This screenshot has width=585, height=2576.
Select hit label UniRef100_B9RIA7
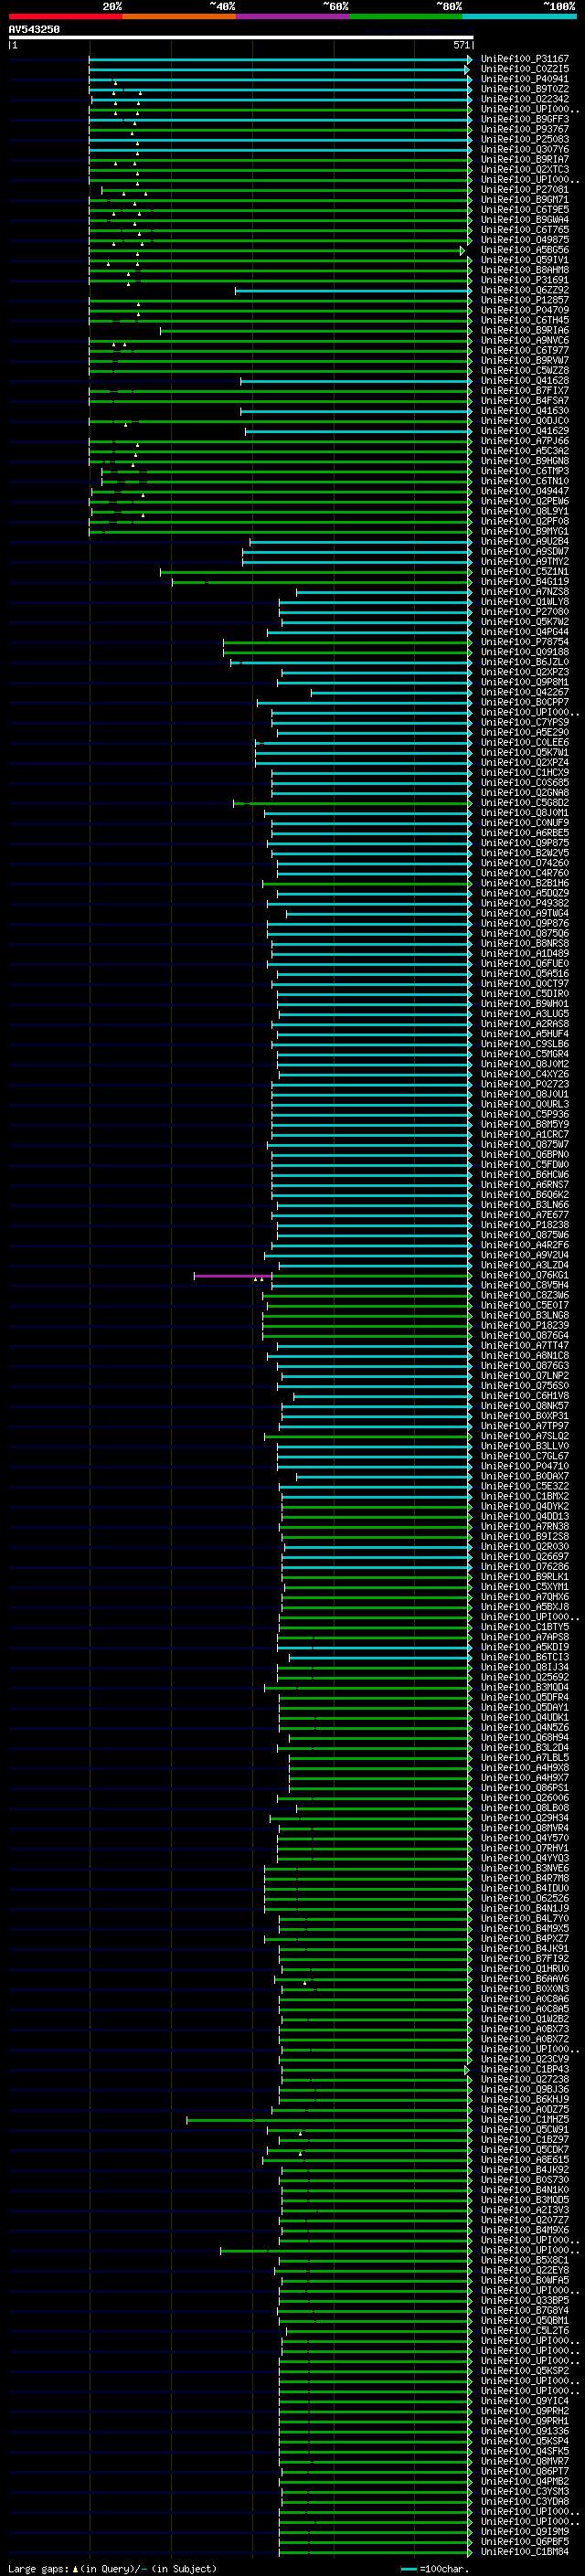point(524,159)
